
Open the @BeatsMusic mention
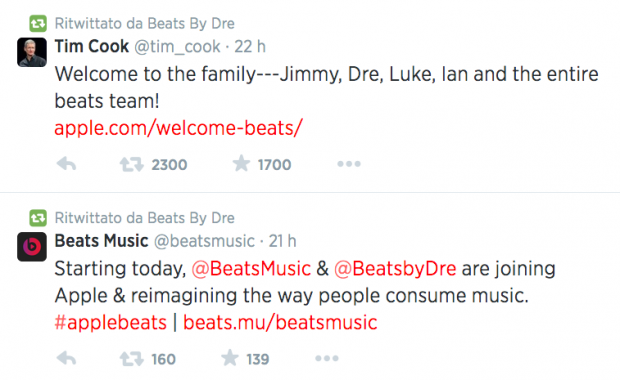251,268
